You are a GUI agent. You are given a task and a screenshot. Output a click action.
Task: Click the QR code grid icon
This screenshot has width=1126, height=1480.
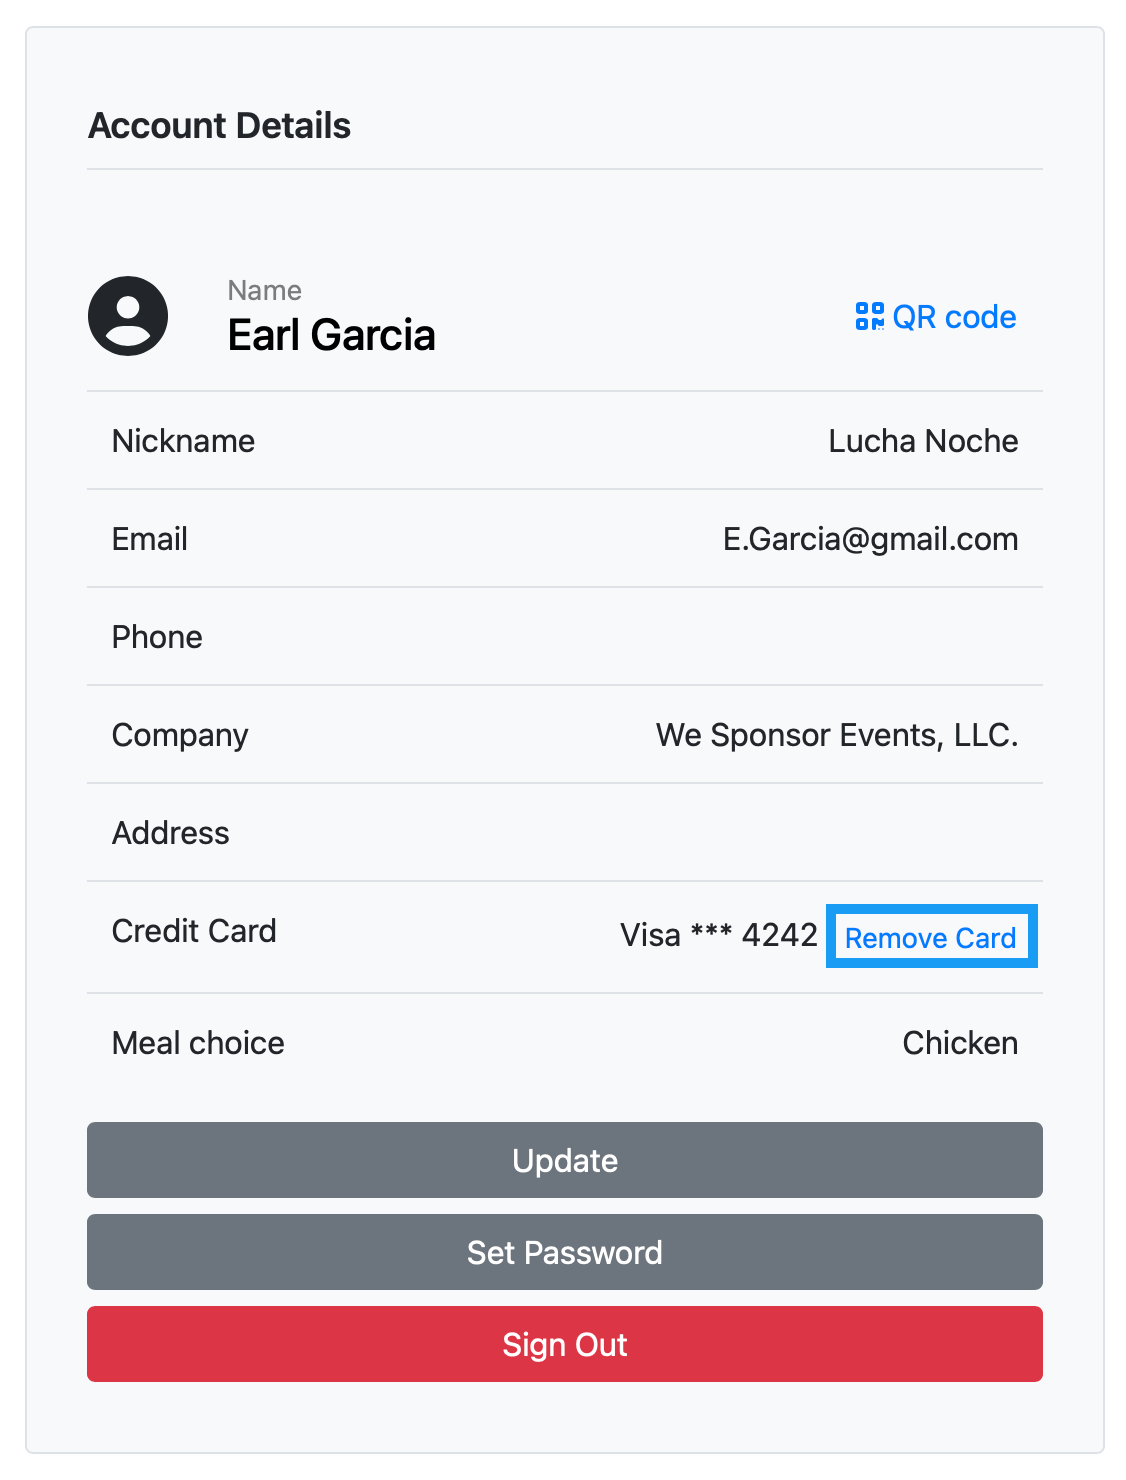click(x=869, y=317)
